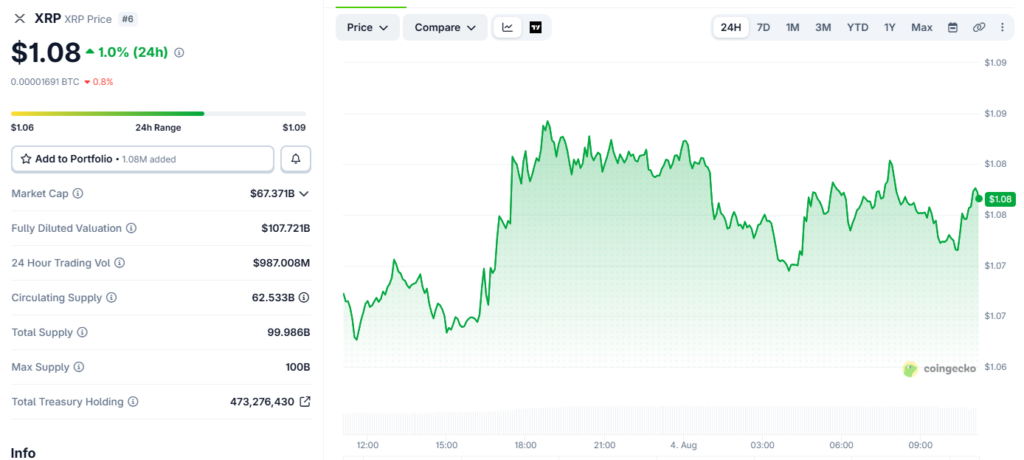Open the calendar date range picker

point(953,27)
